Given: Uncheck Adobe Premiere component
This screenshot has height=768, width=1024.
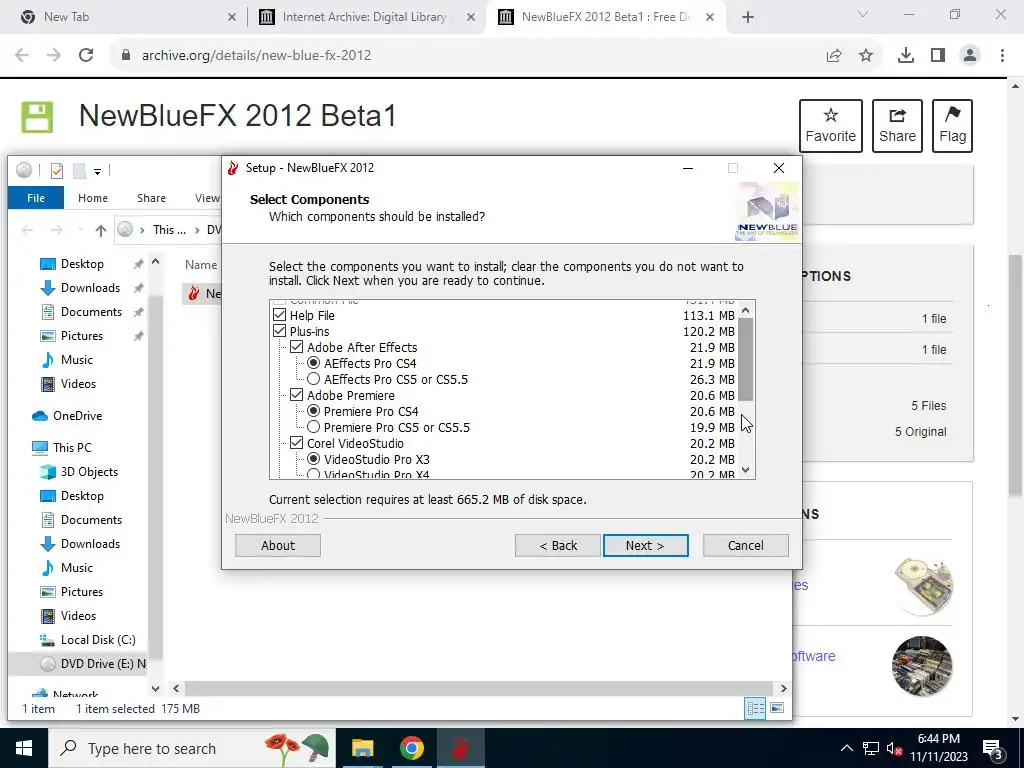Looking at the screenshot, I should click(296, 395).
